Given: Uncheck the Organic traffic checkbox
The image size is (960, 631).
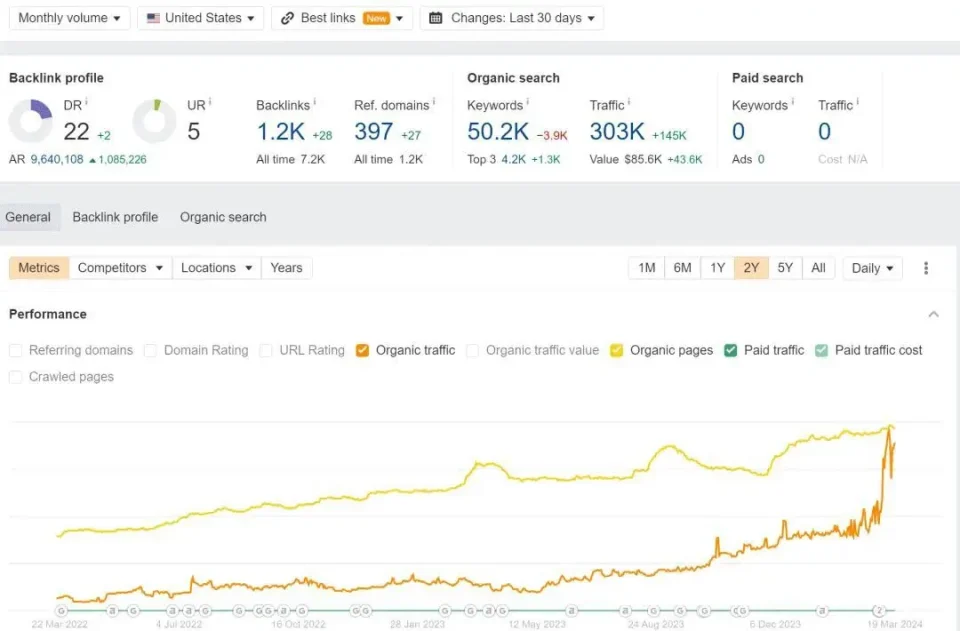Looking at the screenshot, I should pyautogui.click(x=362, y=350).
